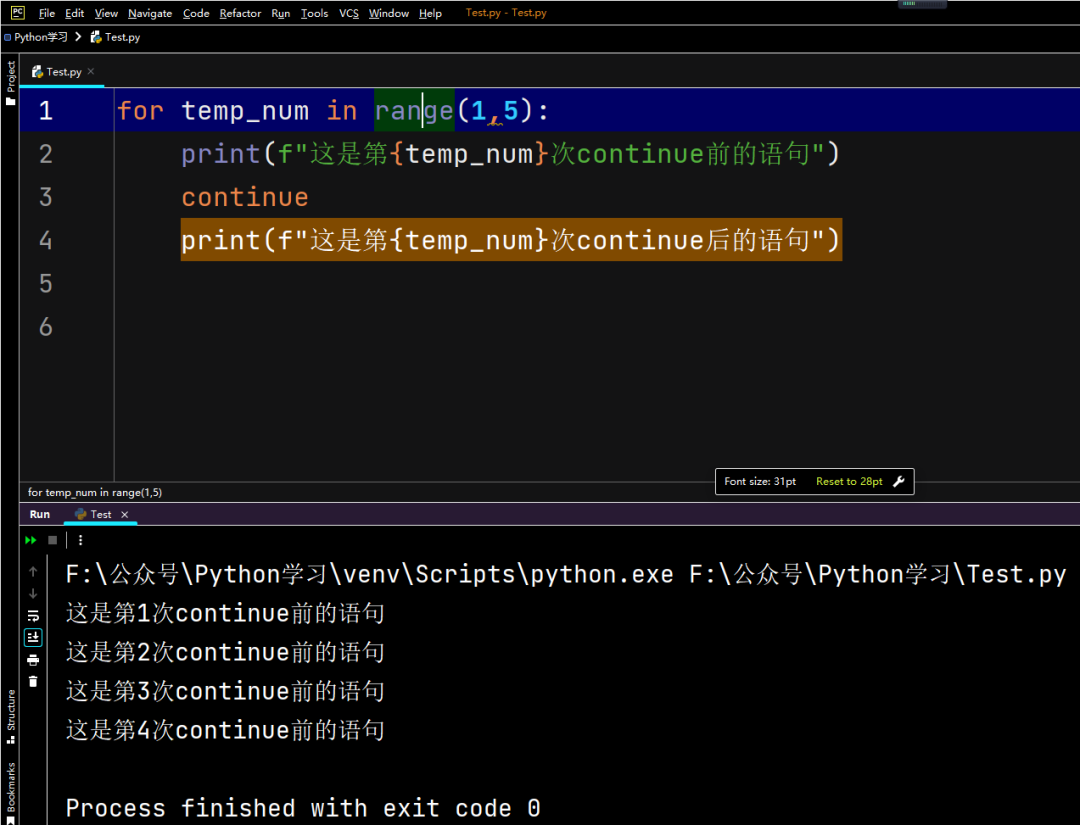The image size is (1080, 825).
Task: Open the font size settings wrench menu
Action: [x=897, y=481]
